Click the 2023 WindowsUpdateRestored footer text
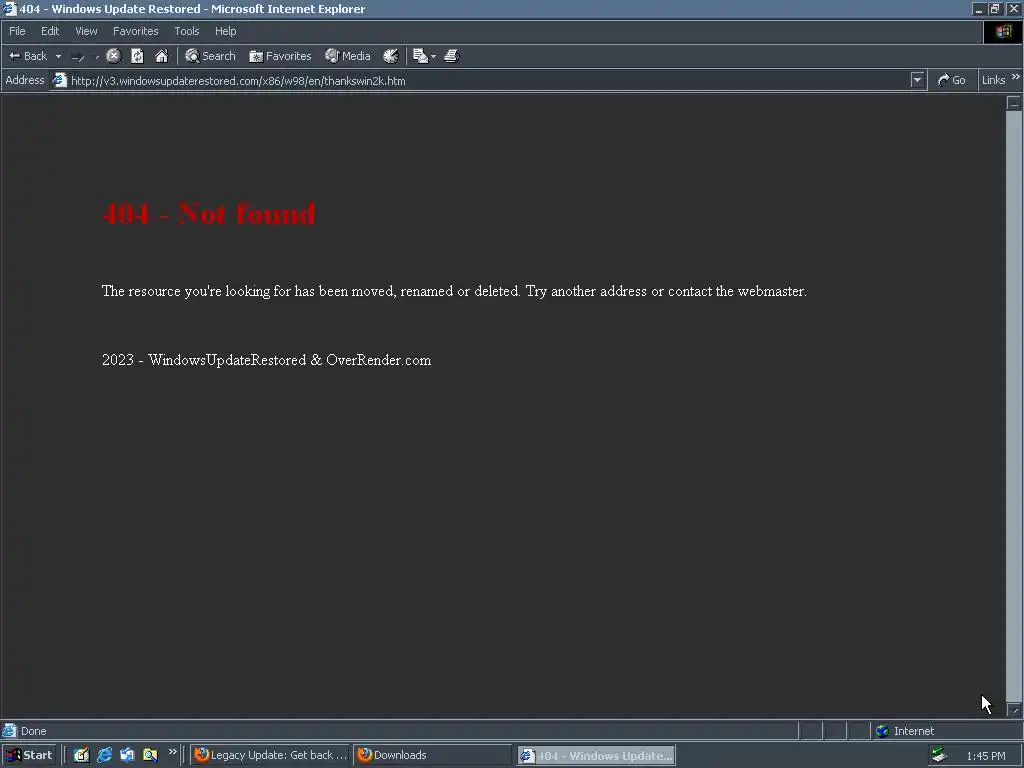The image size is (1024, 768). pos(266,360)
